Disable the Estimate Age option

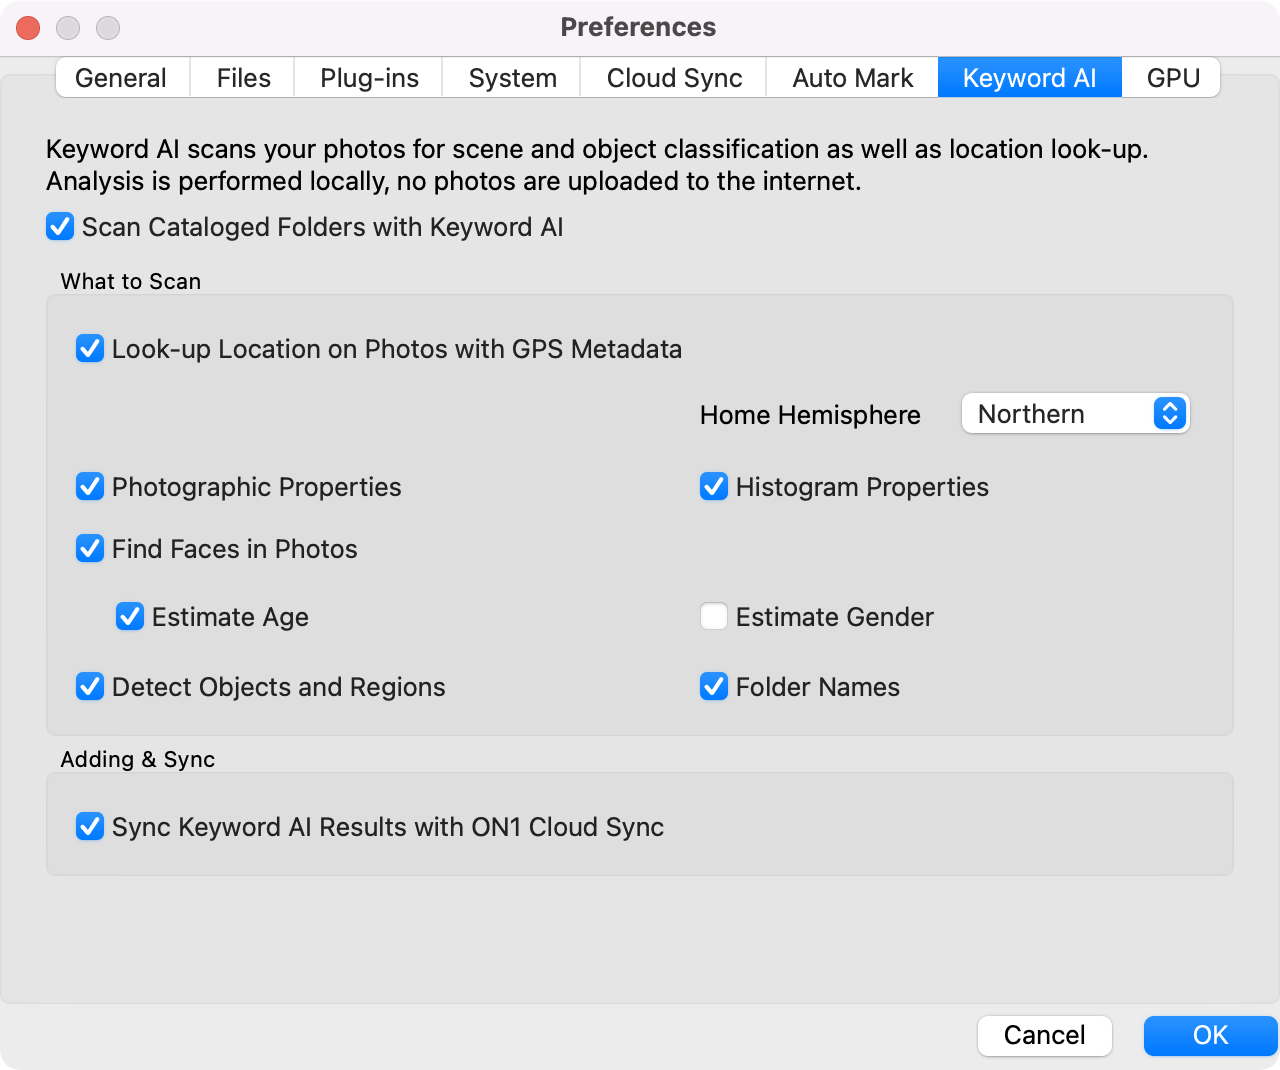coord(130,617)
